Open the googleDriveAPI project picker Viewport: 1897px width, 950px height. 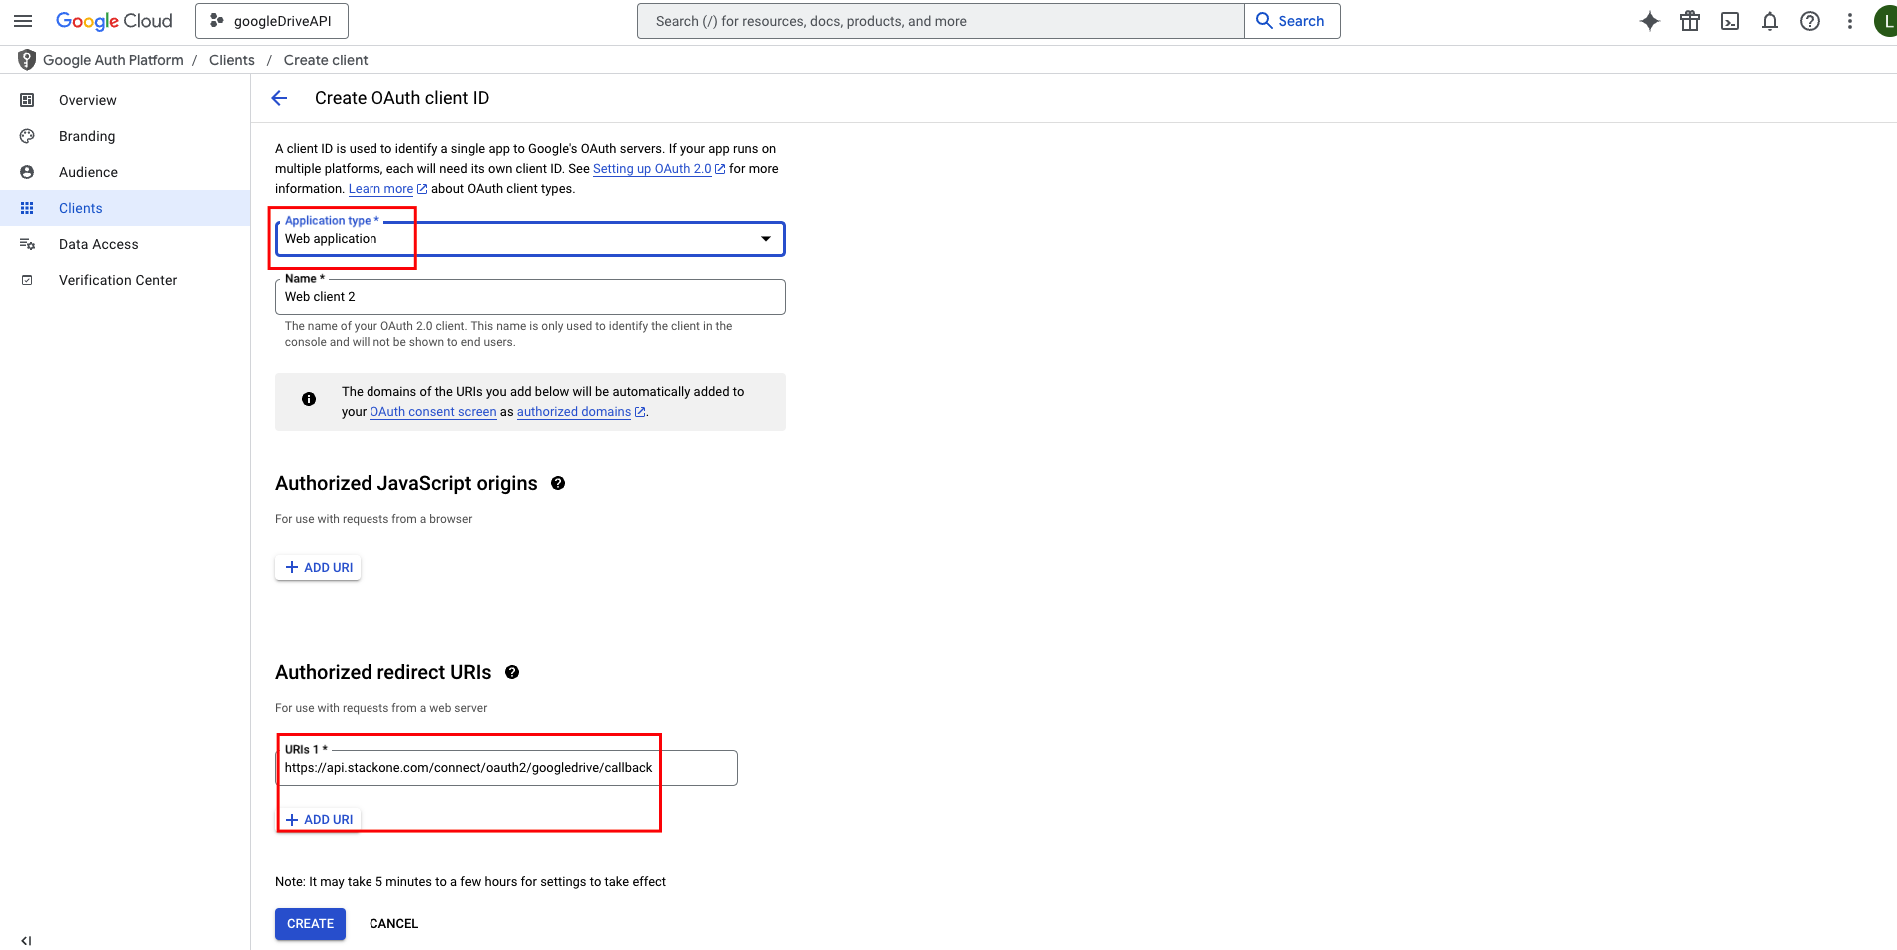(x=272, y=21)
